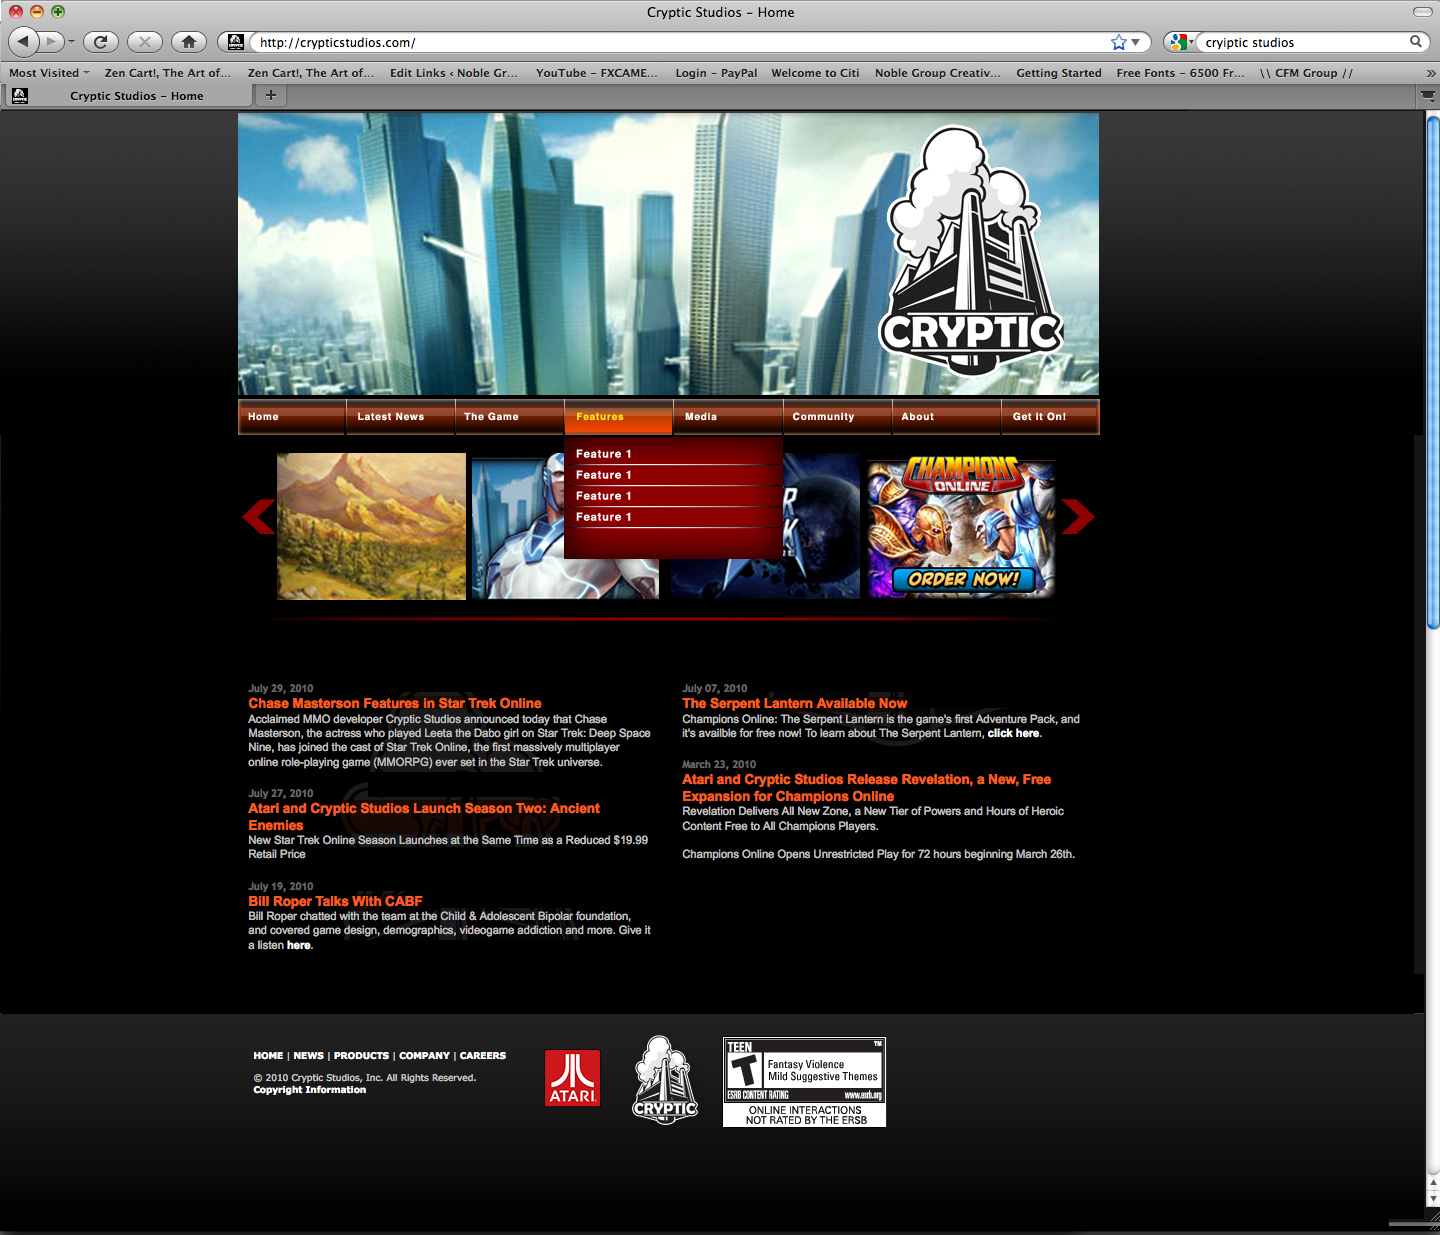Open the CFM Group bookmark
1440x1235 pixels.
coord(1306,73)
